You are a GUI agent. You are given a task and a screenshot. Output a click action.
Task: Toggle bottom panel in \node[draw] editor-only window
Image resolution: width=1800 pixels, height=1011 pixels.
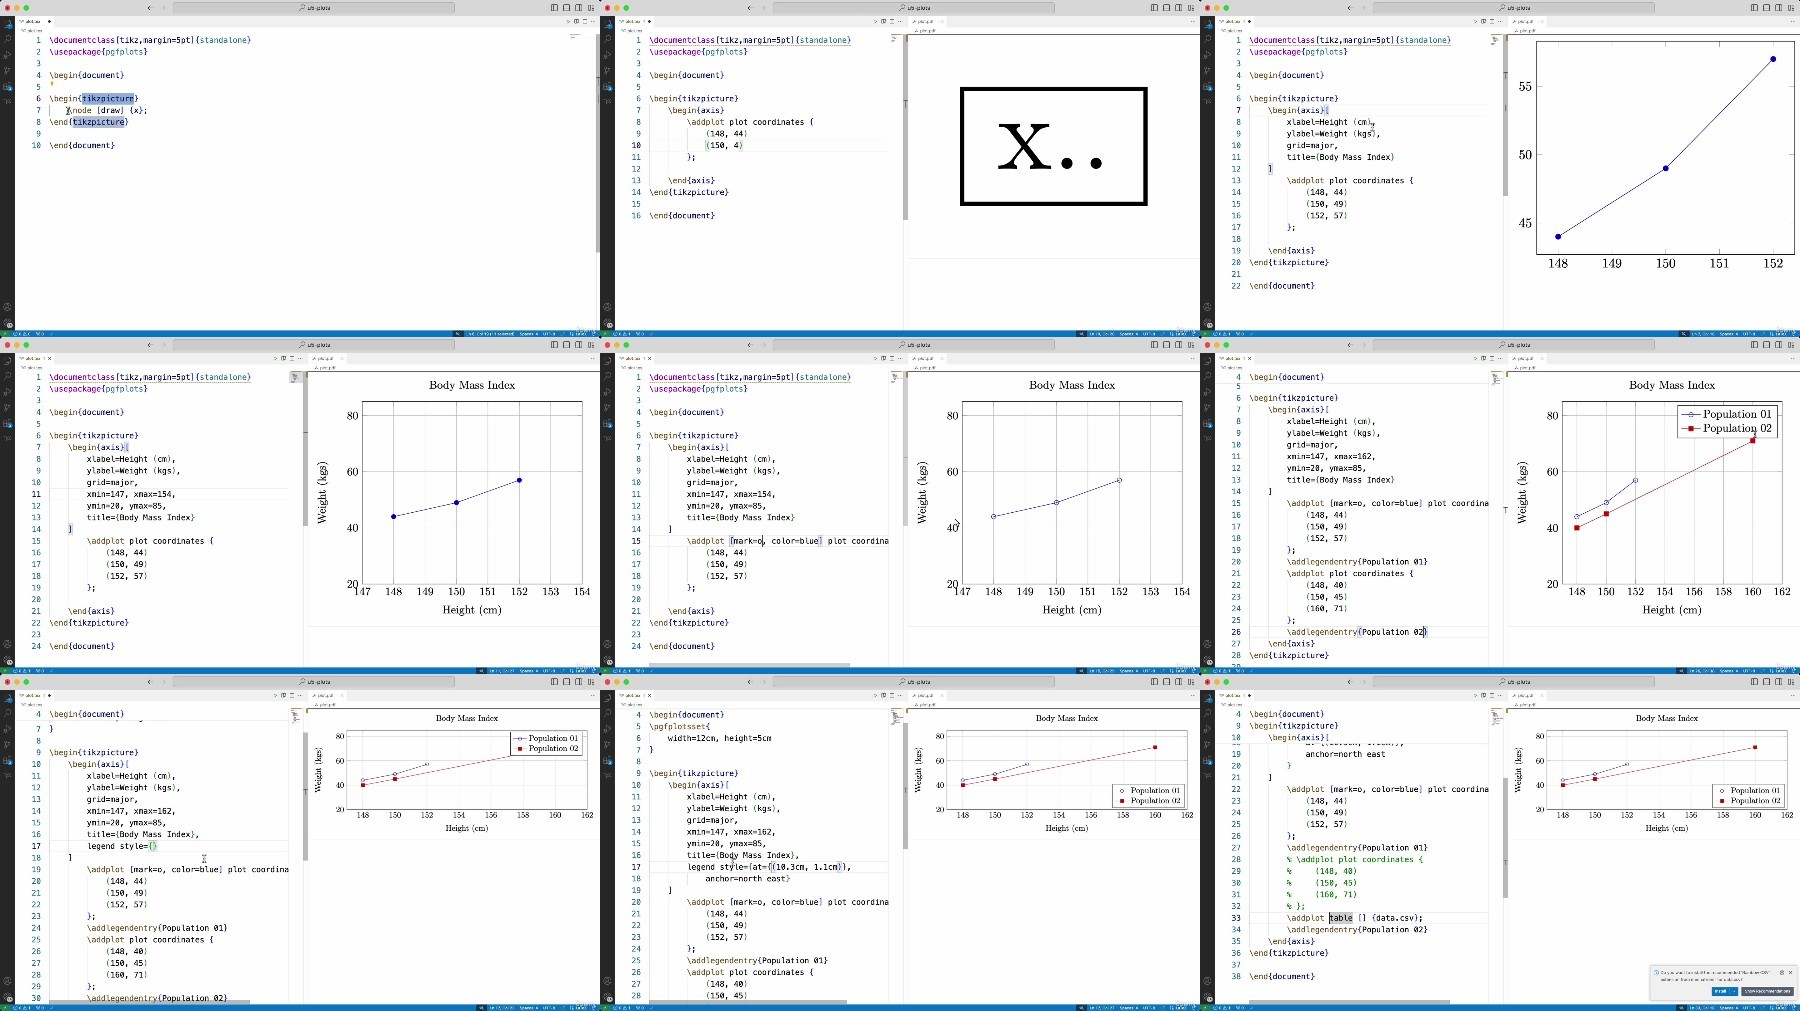566,8
